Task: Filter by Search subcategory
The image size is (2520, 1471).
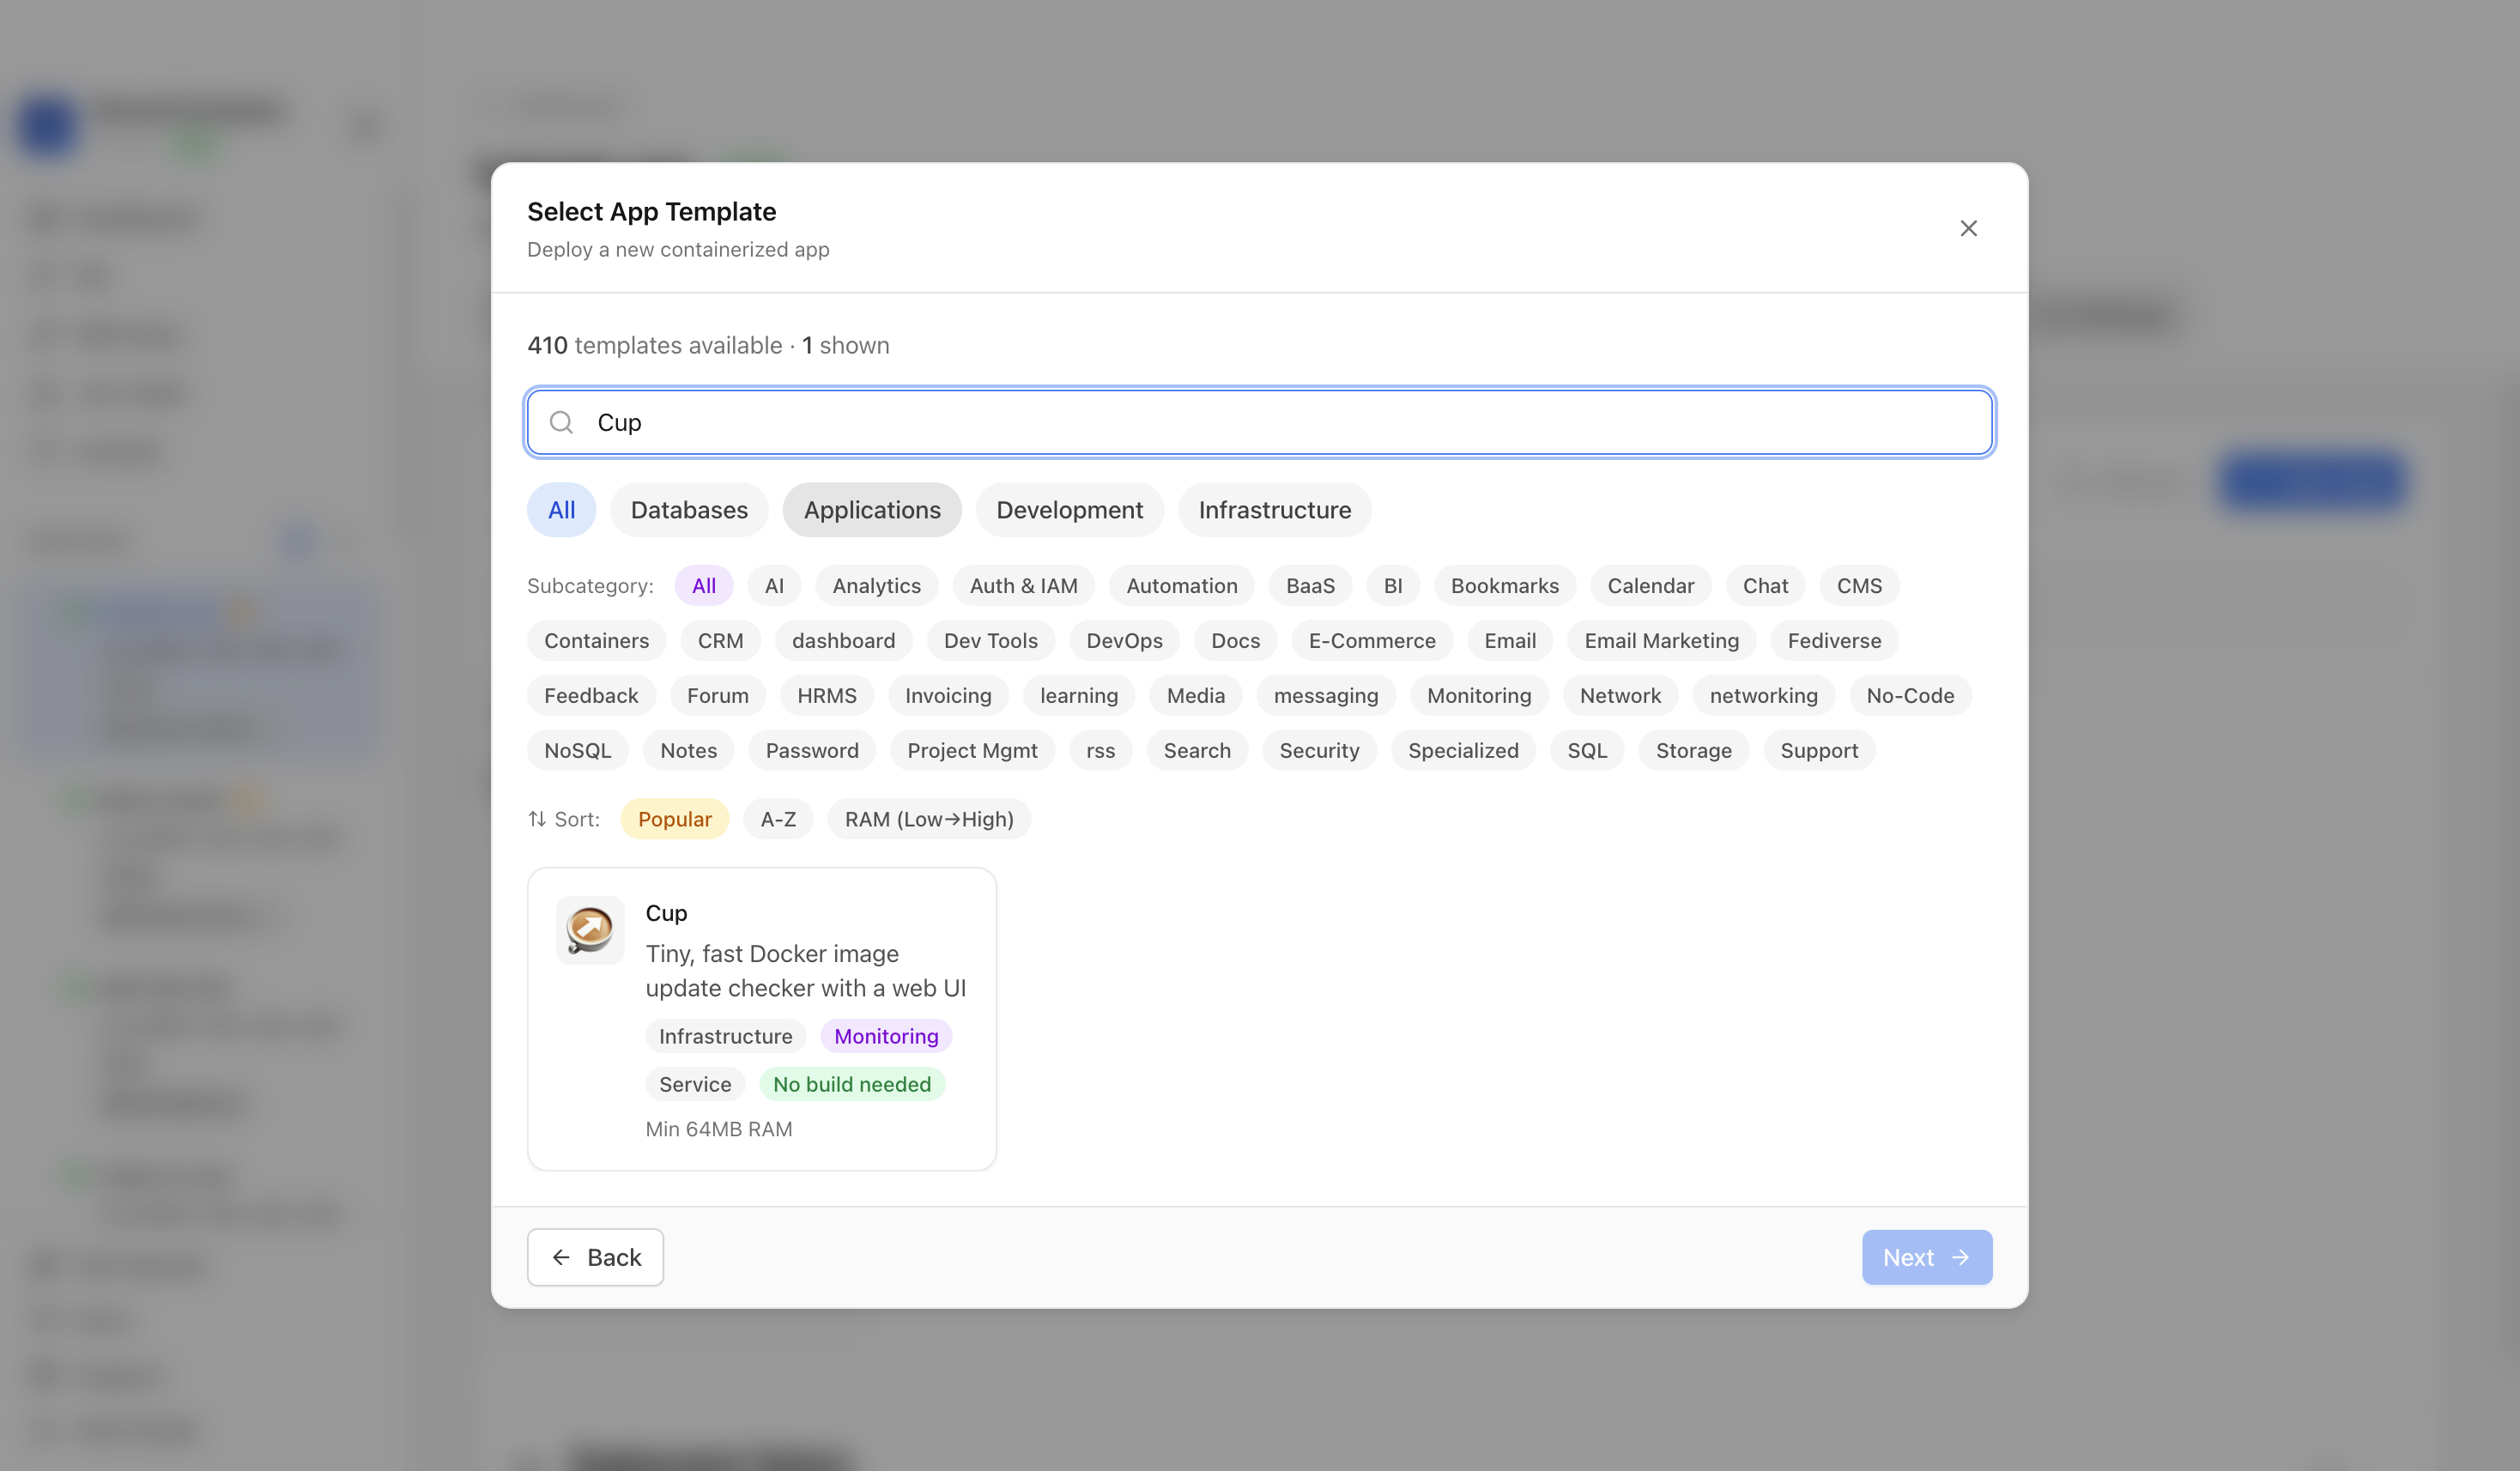Action: tap(1197, 751)
